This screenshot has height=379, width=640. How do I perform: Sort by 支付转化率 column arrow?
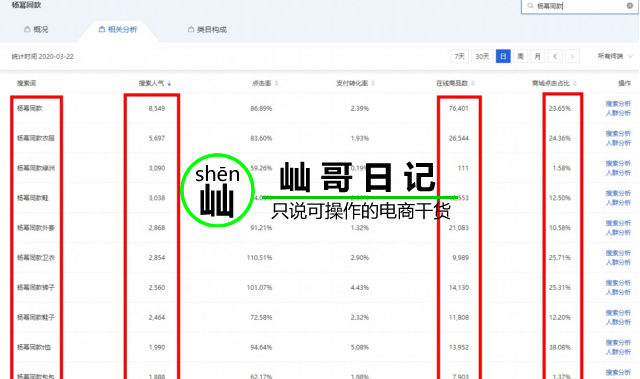coord(373,83)
